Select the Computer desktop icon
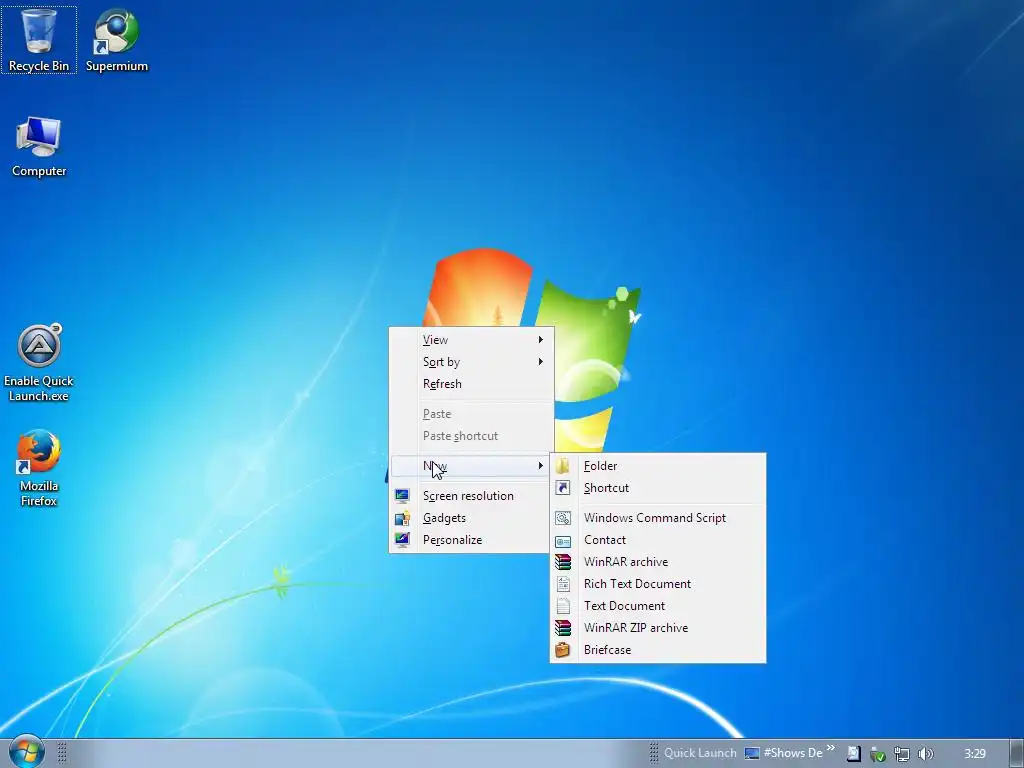The width and height of the screenshot is (1024, 768). (x=39, y=146)
